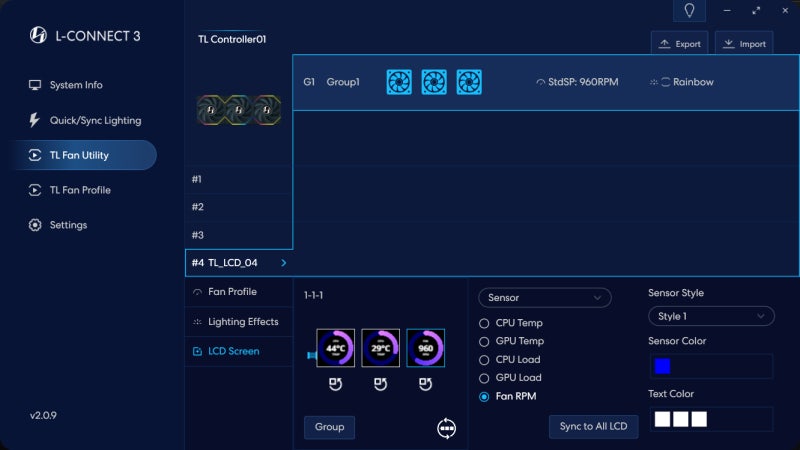Pick the second white Text Color swatch
The width and height of the screenshot is (800, 450).
click(681, 419)
